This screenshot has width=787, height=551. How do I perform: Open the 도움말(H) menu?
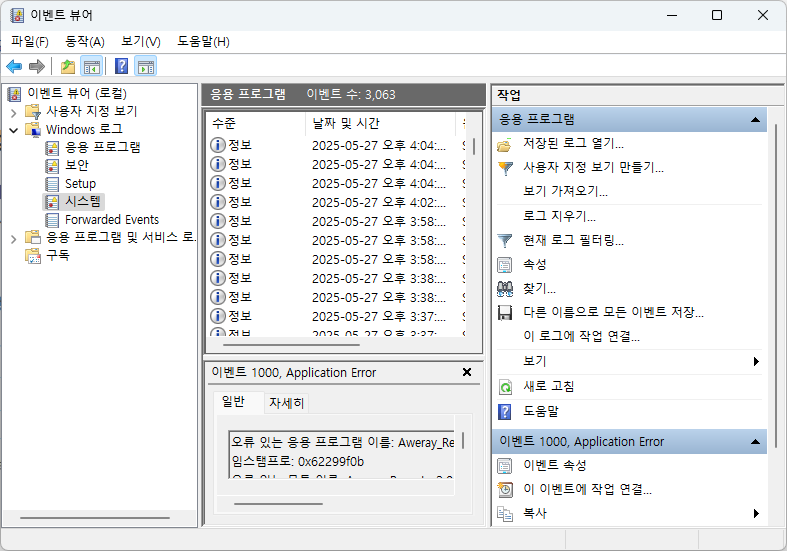pyautogui.click(x=203, y=42)
